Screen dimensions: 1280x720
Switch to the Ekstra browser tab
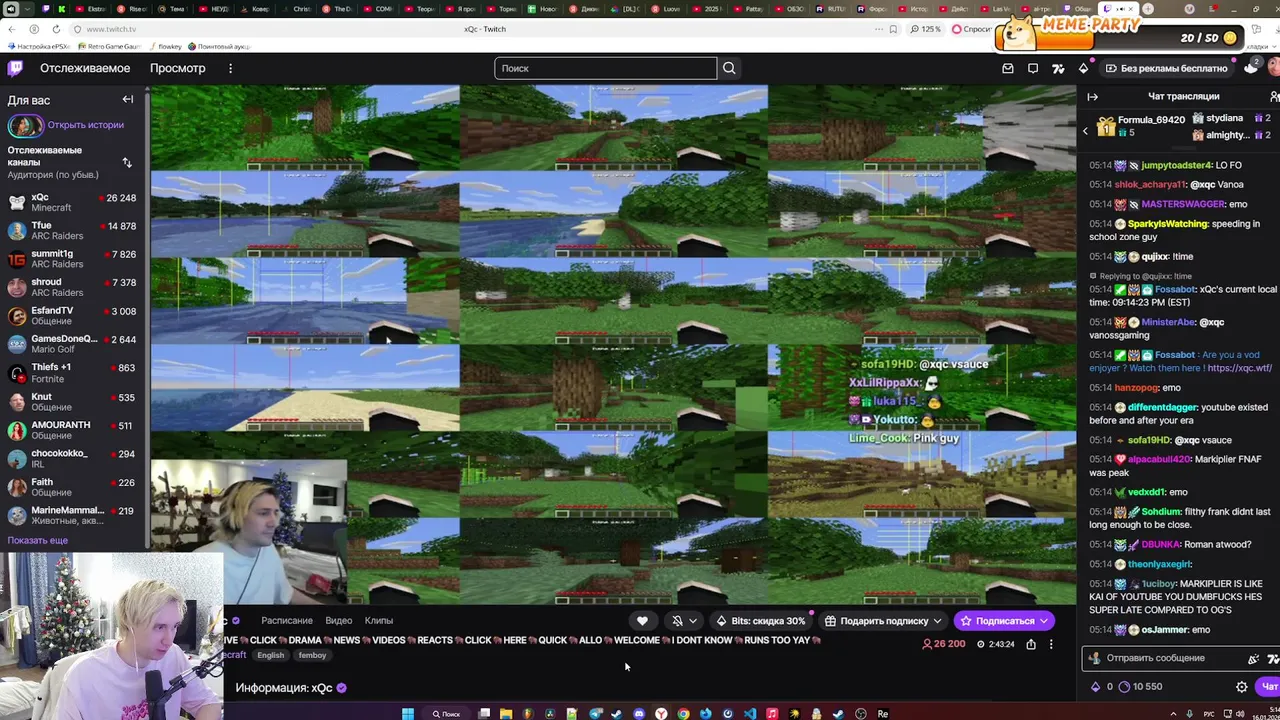[x=91, y=9]
